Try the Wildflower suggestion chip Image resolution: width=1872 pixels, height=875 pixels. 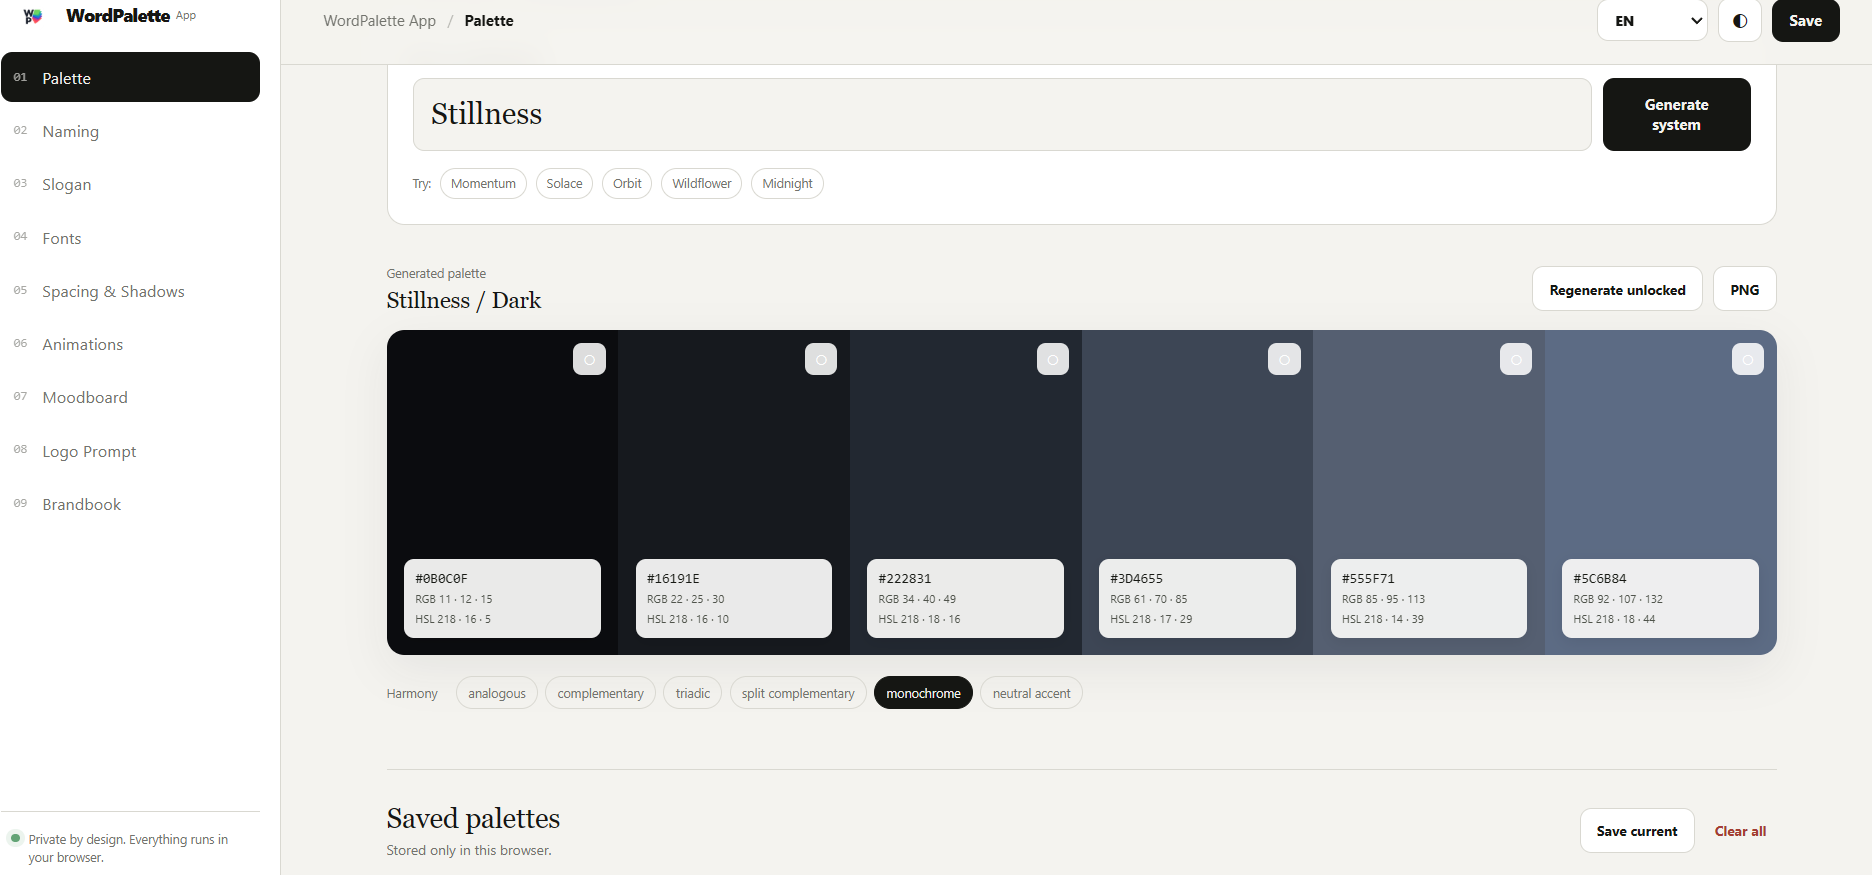click(x=701, y=183)
